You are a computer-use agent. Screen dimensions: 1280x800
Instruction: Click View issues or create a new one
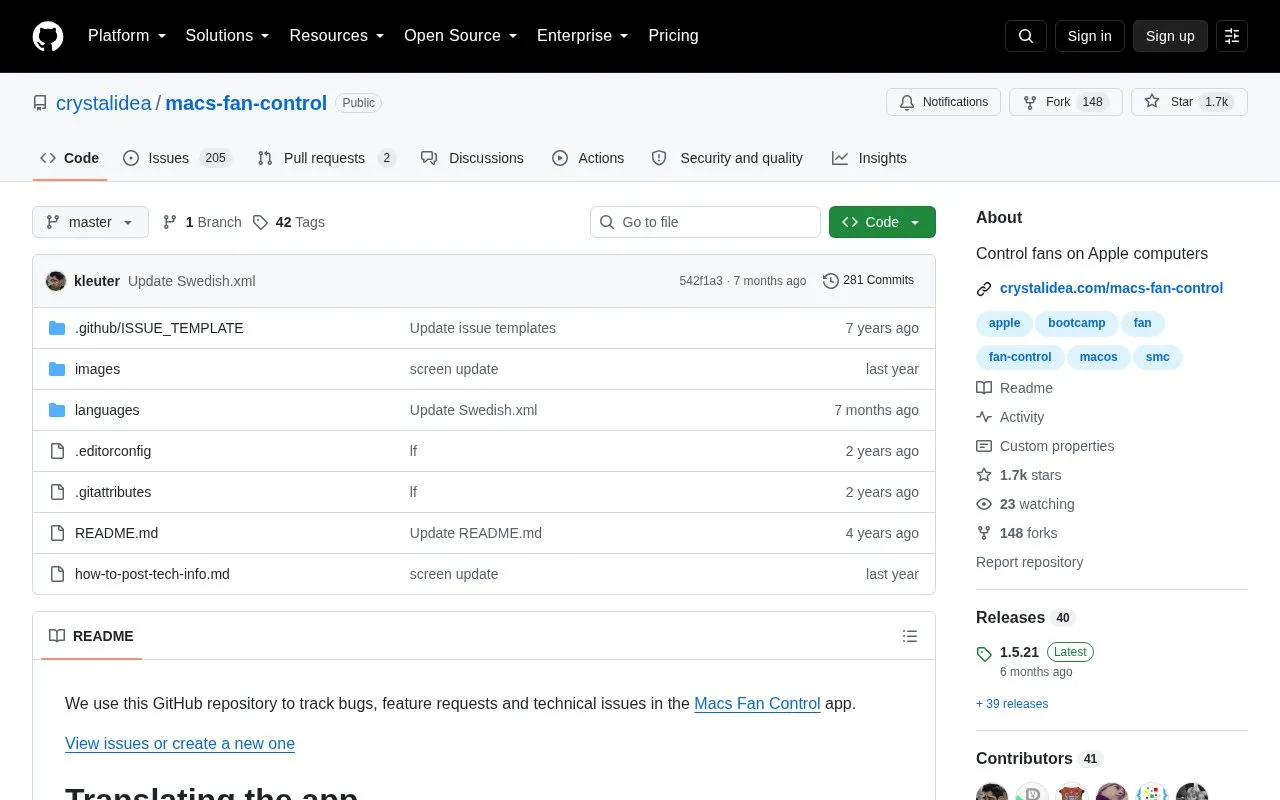(x=180, y=743)
